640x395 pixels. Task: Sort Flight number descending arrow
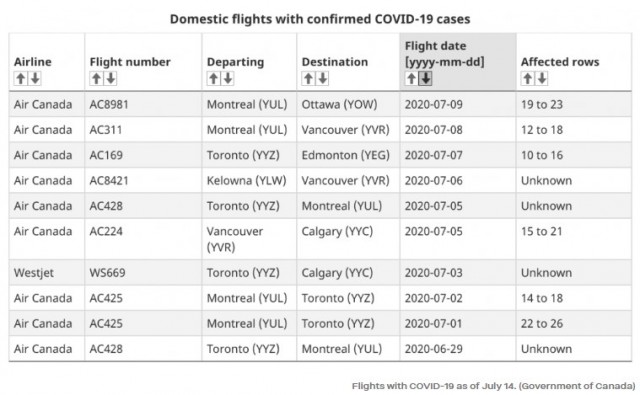click(x=111, y=78)
